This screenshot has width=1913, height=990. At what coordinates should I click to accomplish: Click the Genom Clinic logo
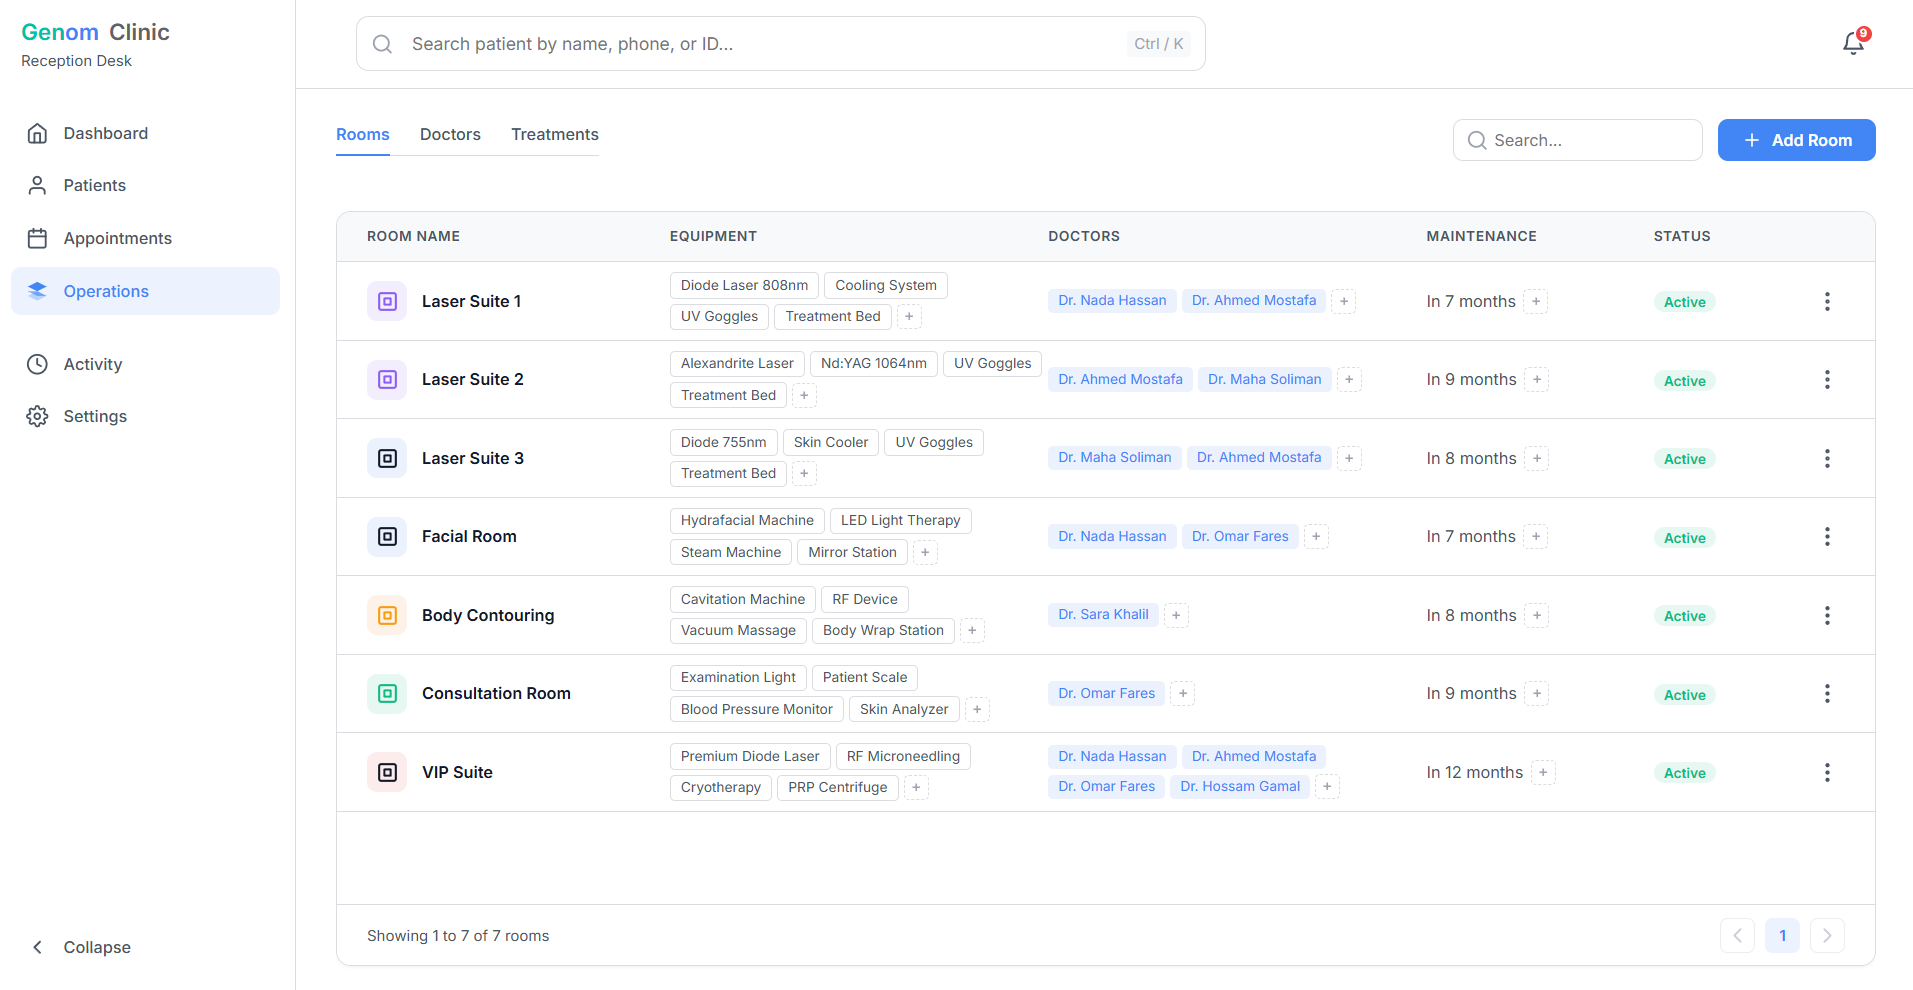point(95,32)
